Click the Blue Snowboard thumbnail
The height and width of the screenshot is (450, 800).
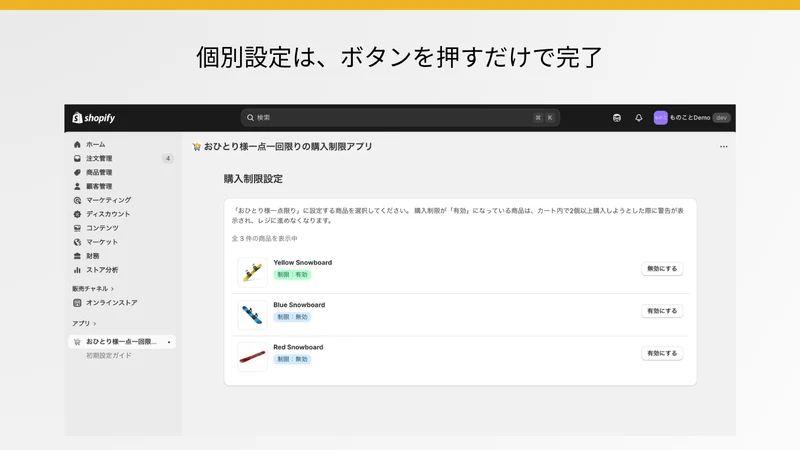coord(252,314)
